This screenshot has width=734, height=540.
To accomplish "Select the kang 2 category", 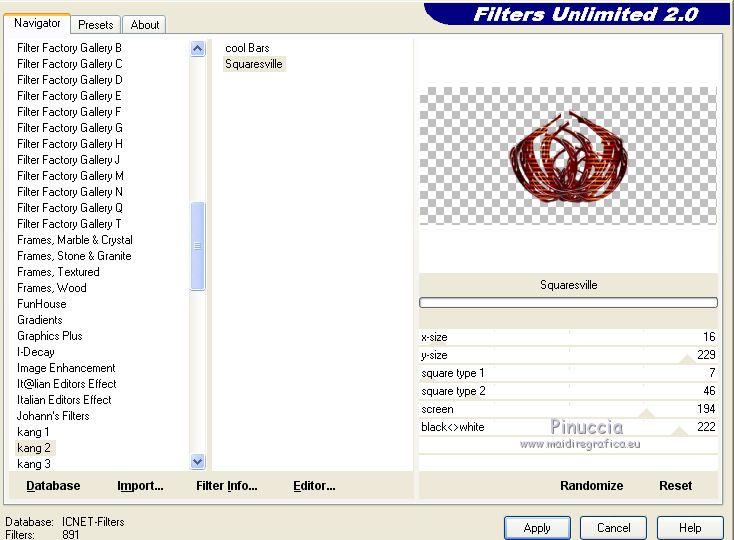I will (x=34, y=448).
